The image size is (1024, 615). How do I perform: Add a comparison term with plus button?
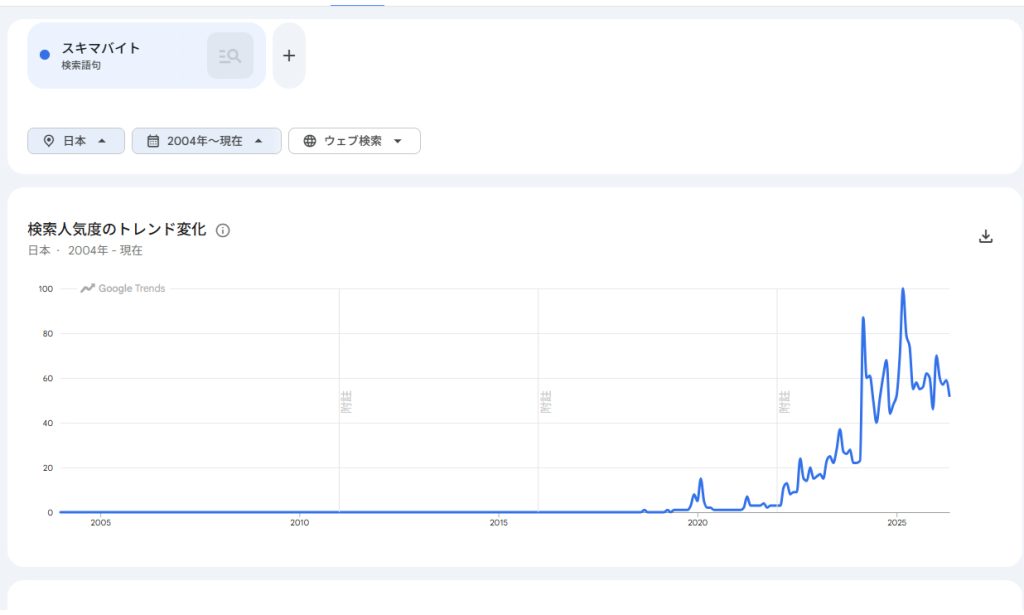click(x=289, y=56)
